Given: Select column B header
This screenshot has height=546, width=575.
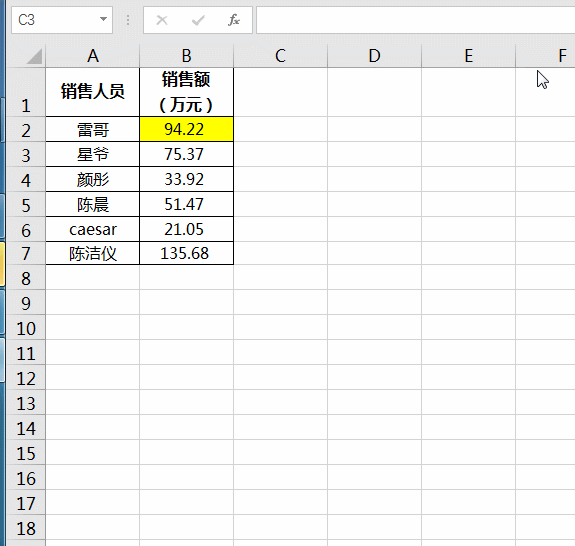Looking at the screenshot, I should 186,56.
